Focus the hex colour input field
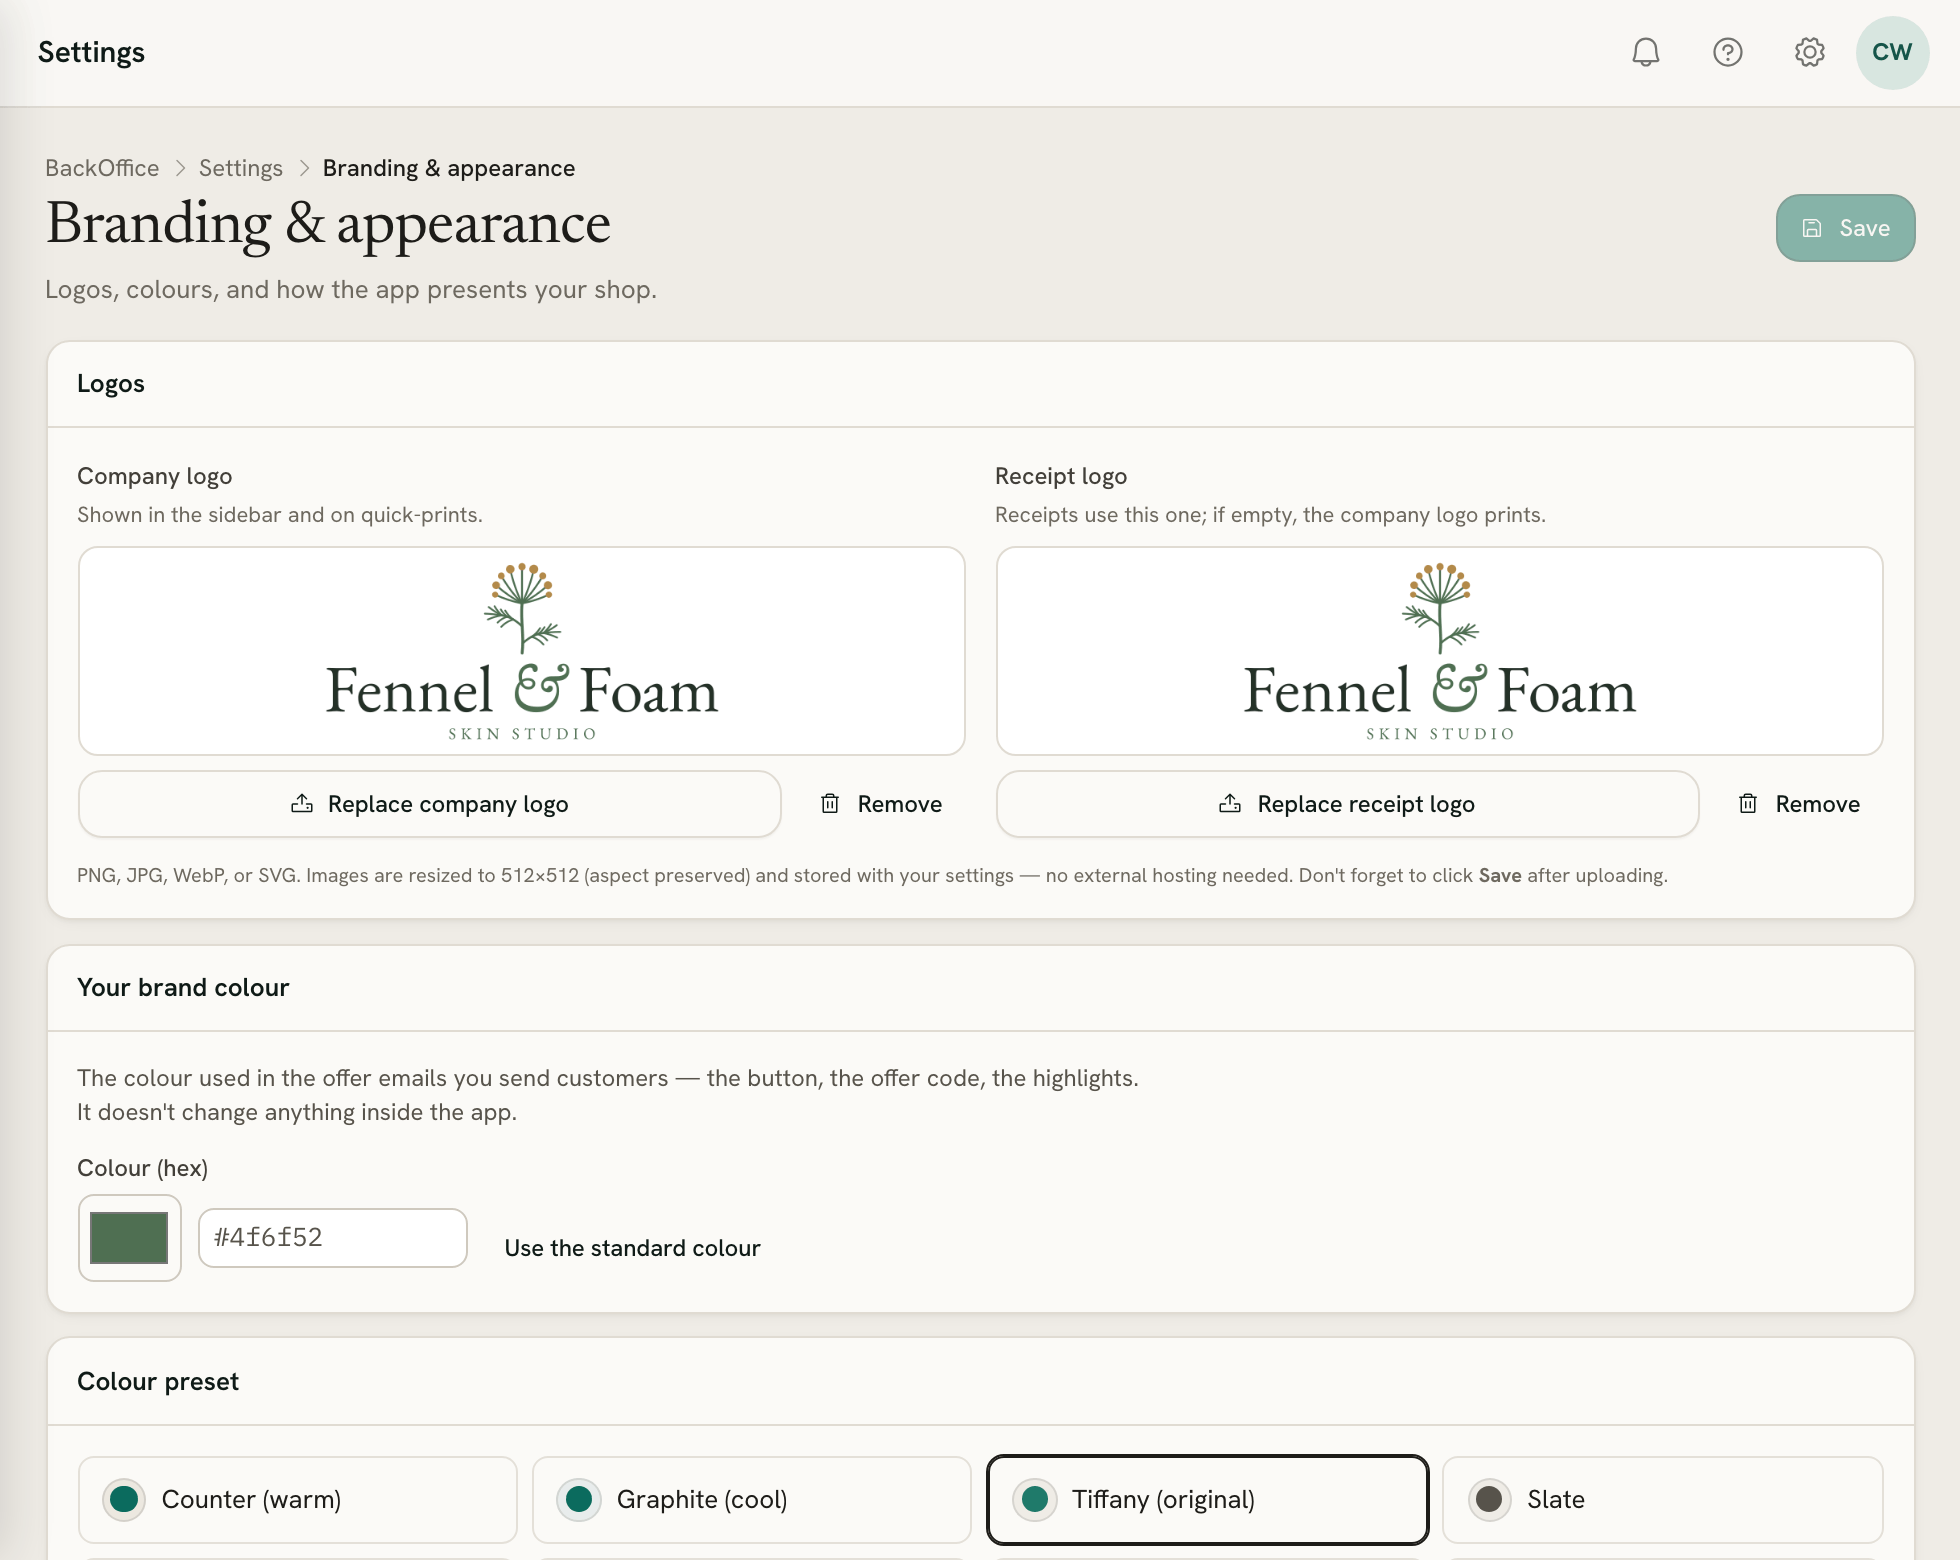 click(332, 1238)
